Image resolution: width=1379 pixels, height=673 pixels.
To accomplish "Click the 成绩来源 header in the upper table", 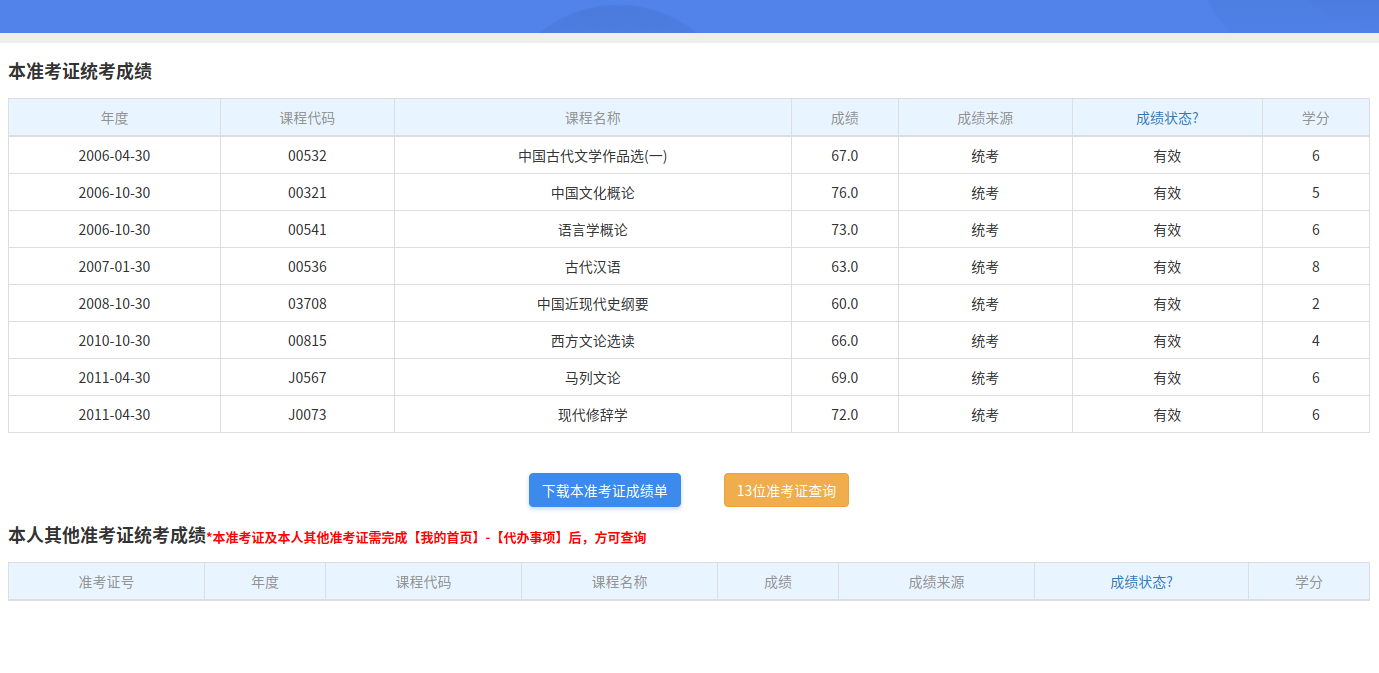I will pos(984,118).
